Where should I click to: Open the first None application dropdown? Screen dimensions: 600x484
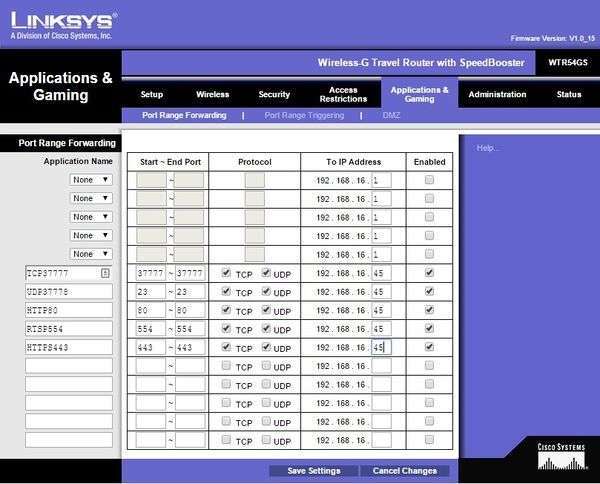91,180
